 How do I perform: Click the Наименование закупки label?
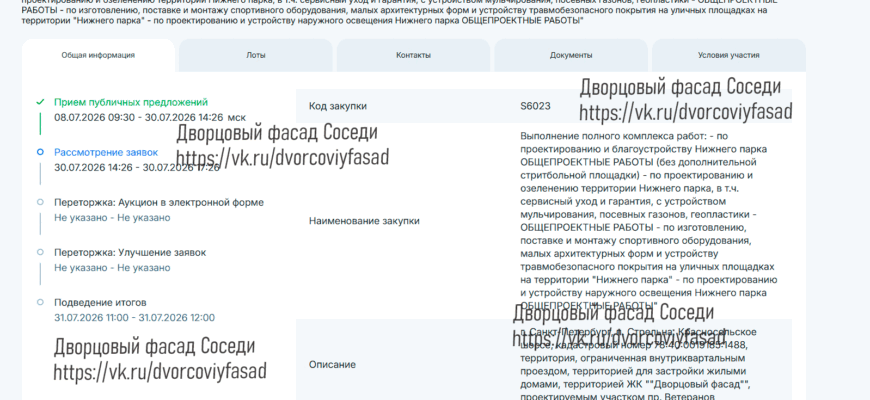coord(364,221)
